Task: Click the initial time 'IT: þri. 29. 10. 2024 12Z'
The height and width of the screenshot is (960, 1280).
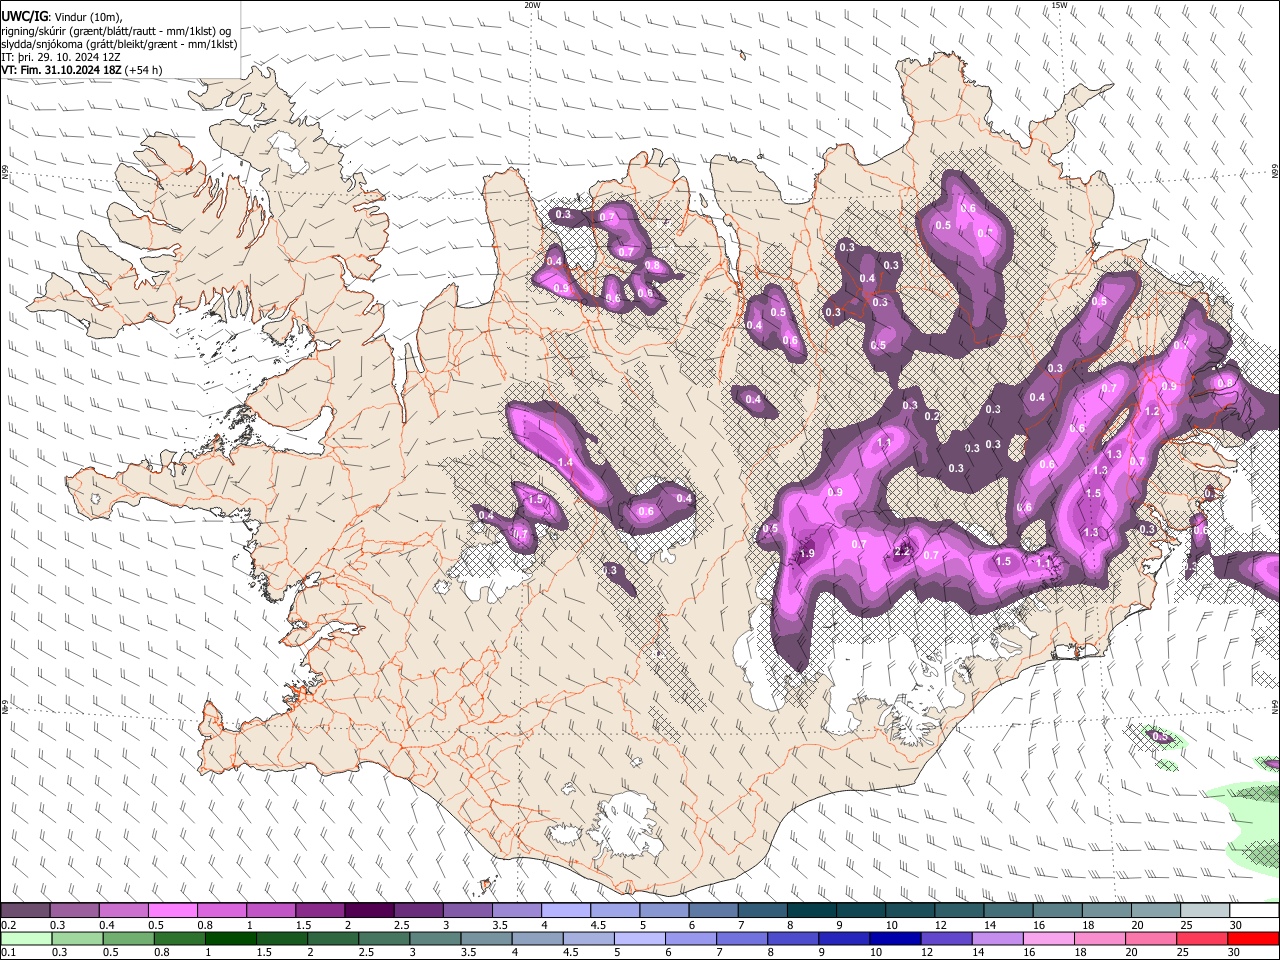Action: pos(61,57)
